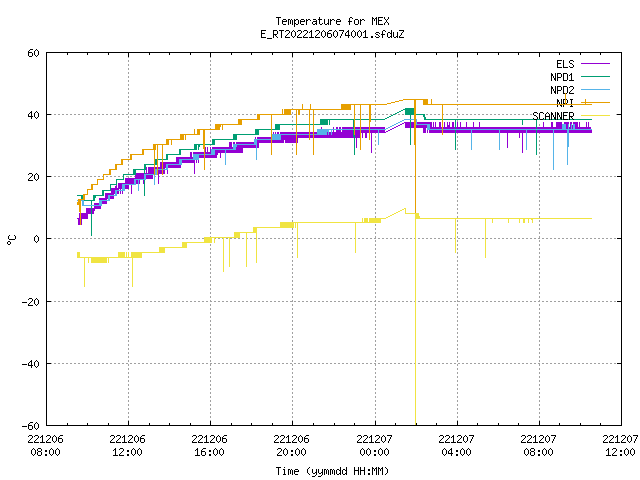Click the x-axis tick '221206 08:00'
The width and height of the screenshot is (640, 480).
click(x=46, y=446)
